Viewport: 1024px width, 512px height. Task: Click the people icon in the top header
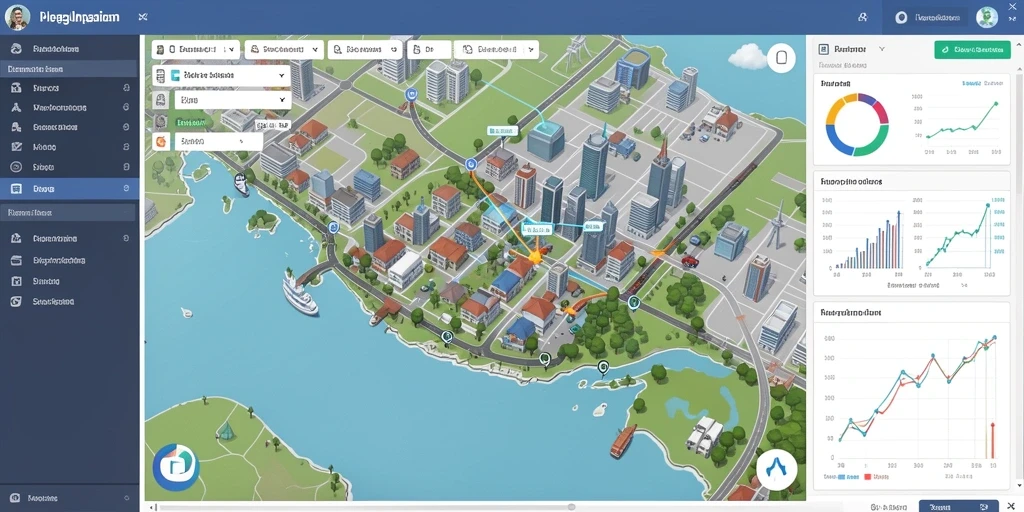click(863, 18)
